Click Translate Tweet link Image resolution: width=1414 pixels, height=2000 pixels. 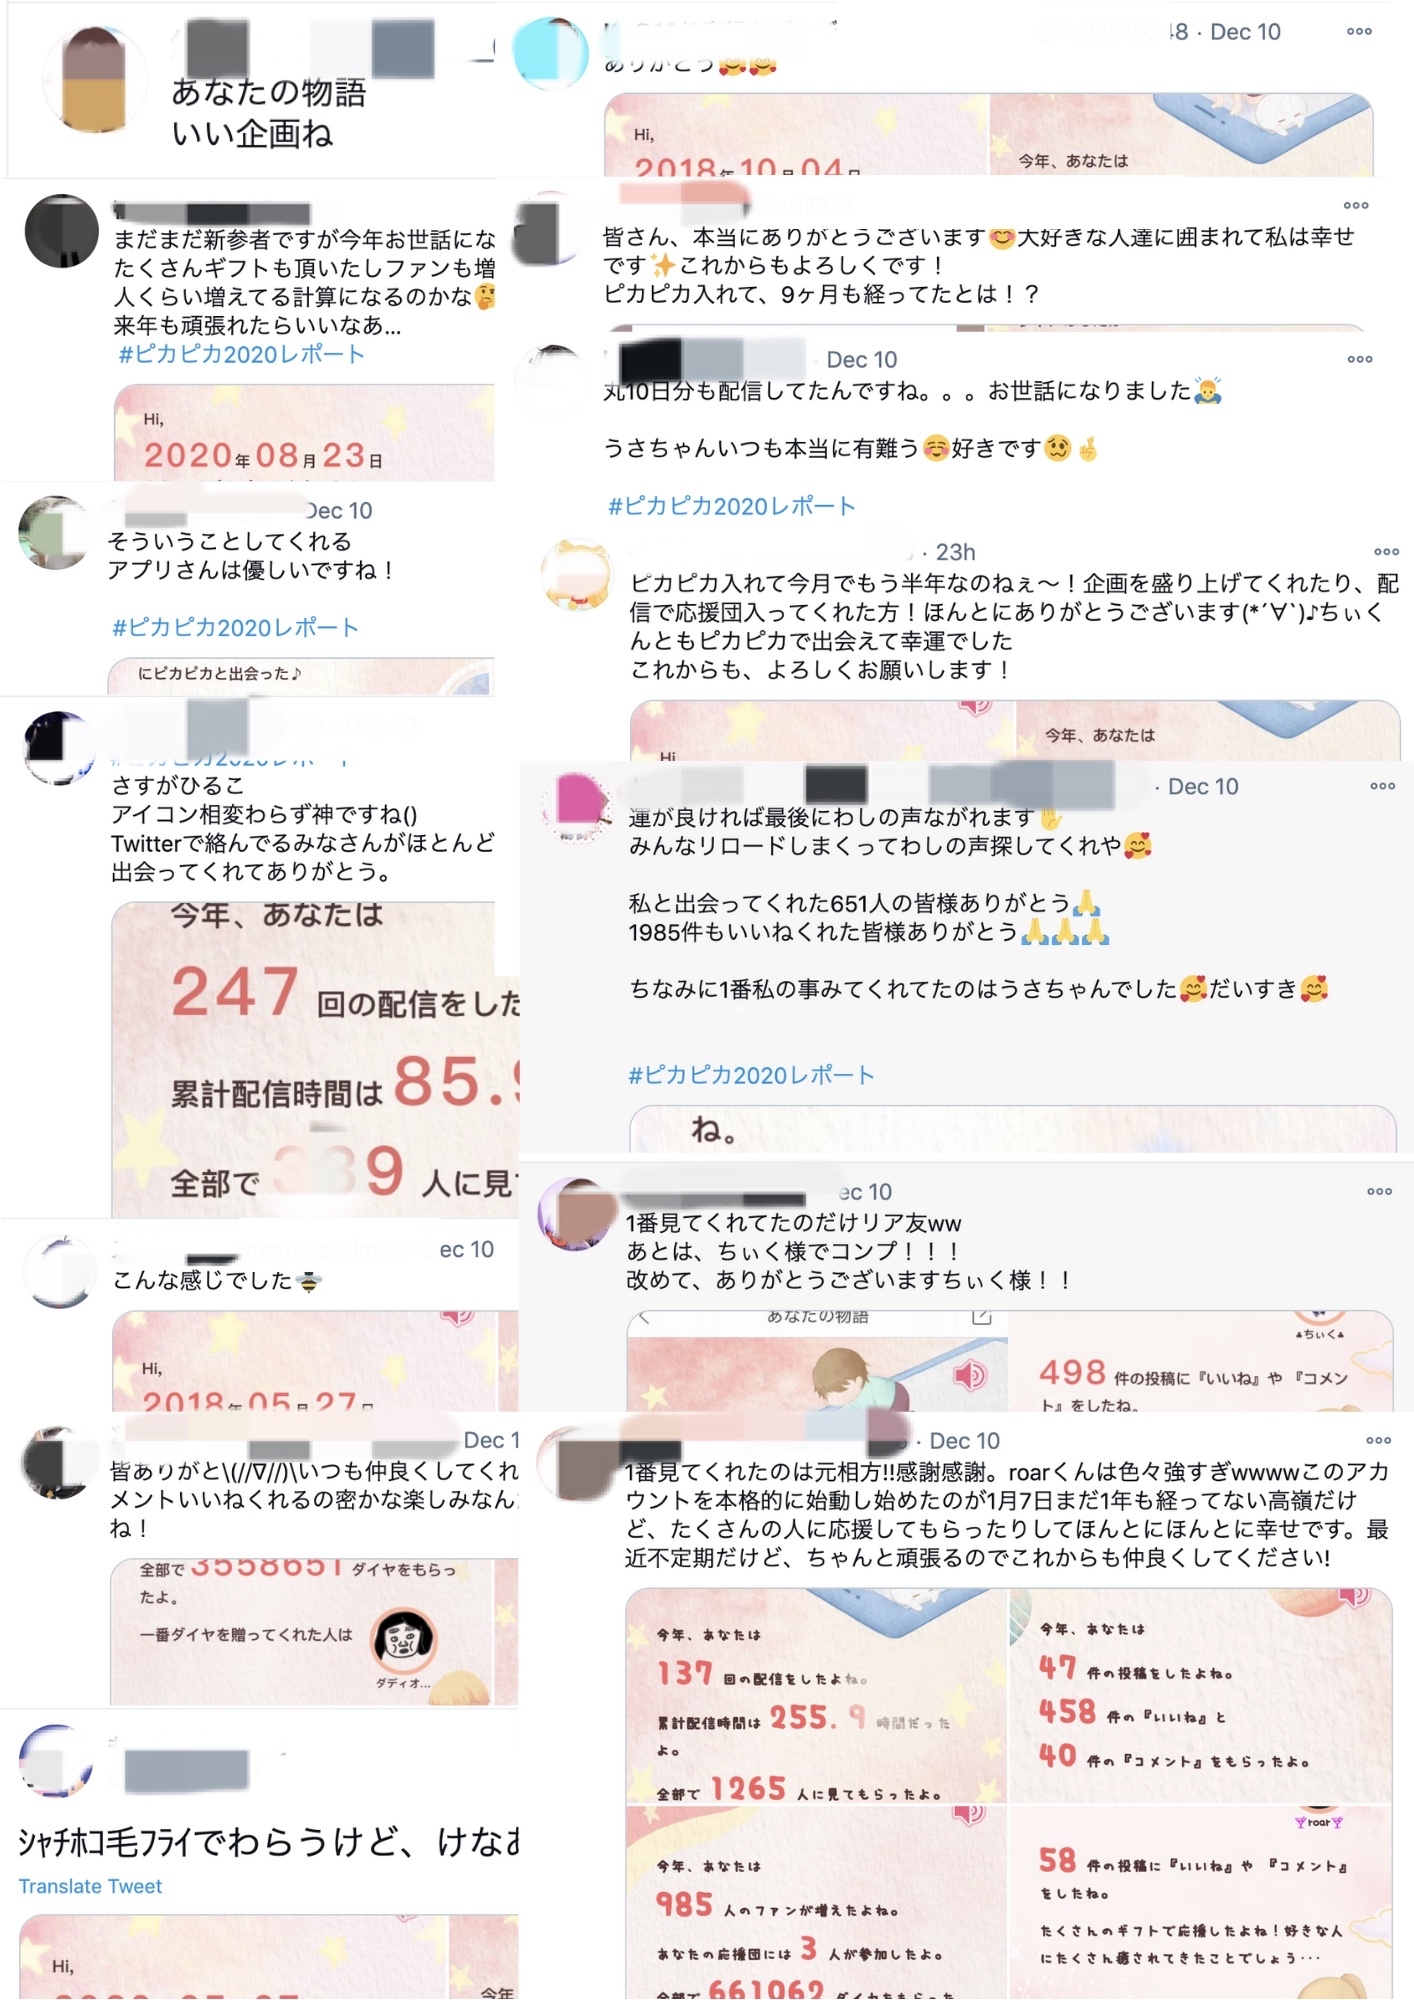tap(90, 1886)
